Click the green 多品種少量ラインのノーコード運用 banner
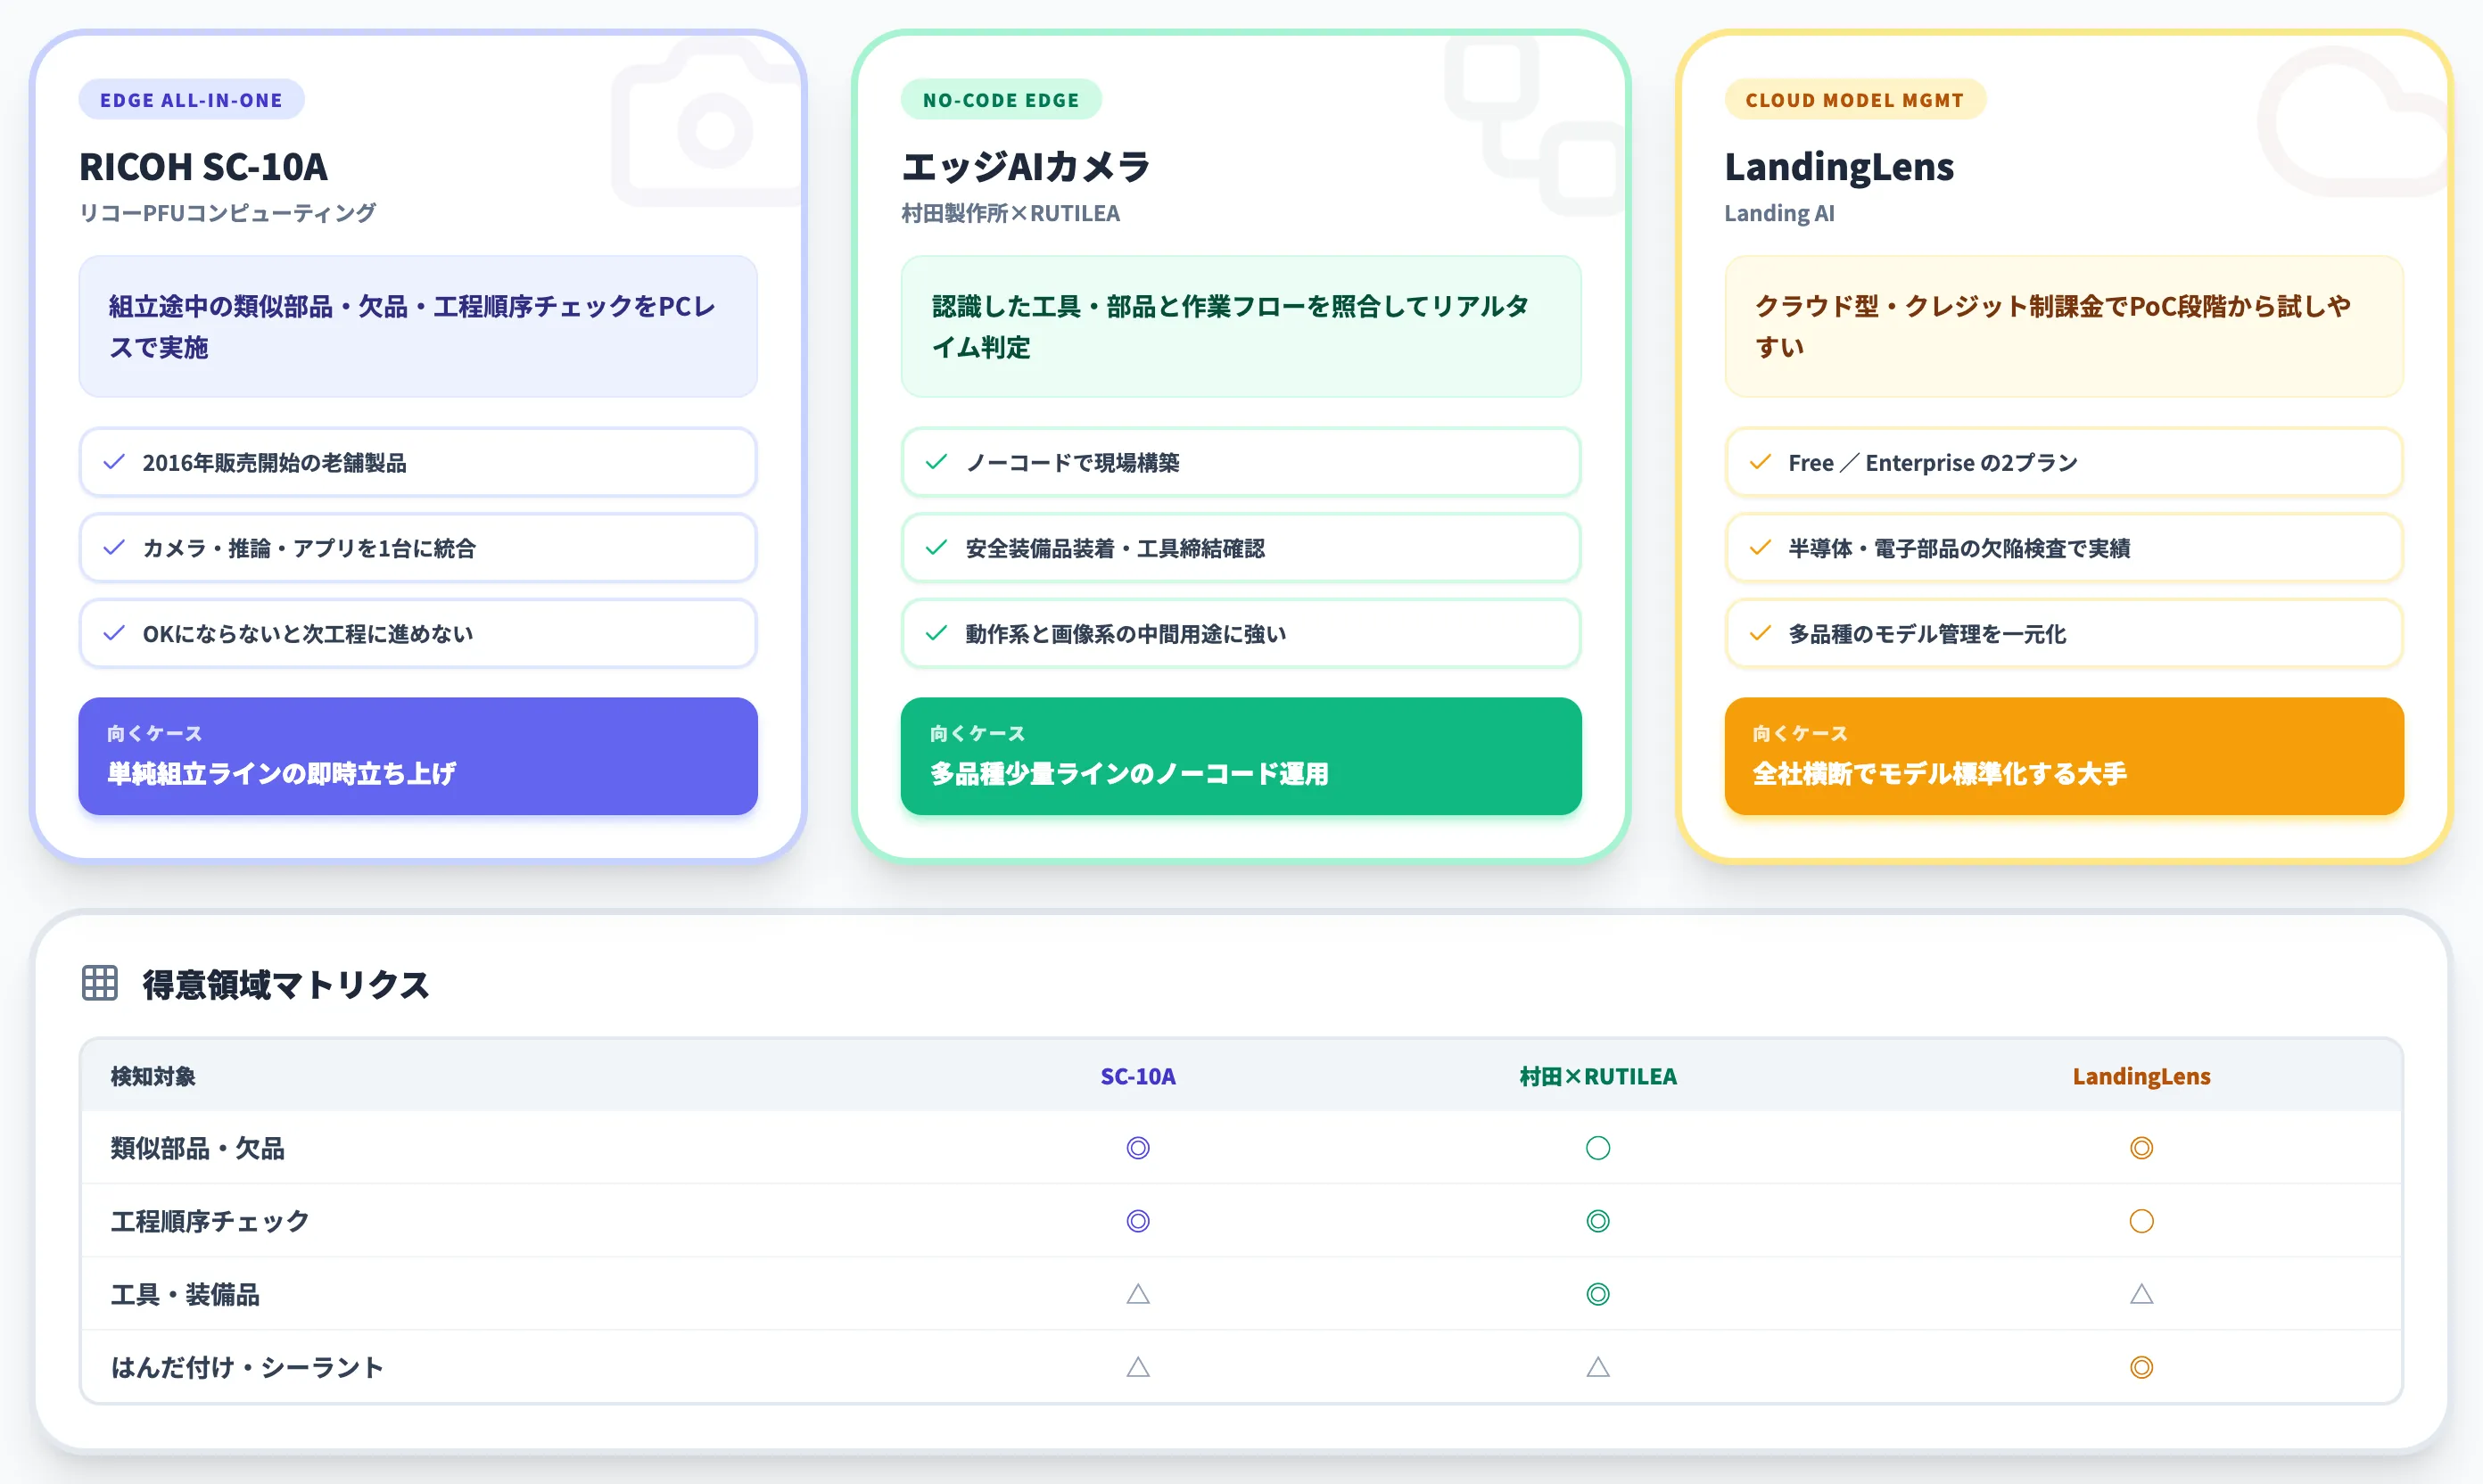Viewport: 2483px width, 1484px height. tap(1241, 756)
